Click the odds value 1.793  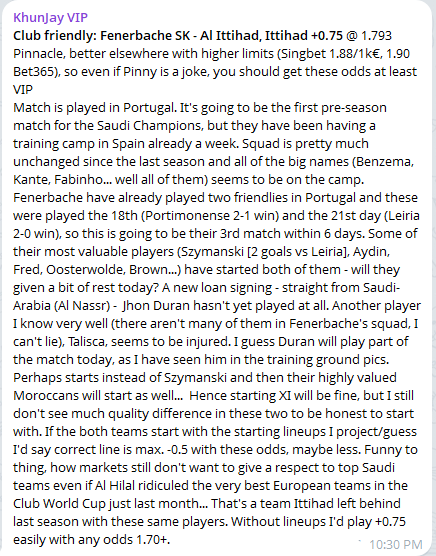(x=376, y=35)
